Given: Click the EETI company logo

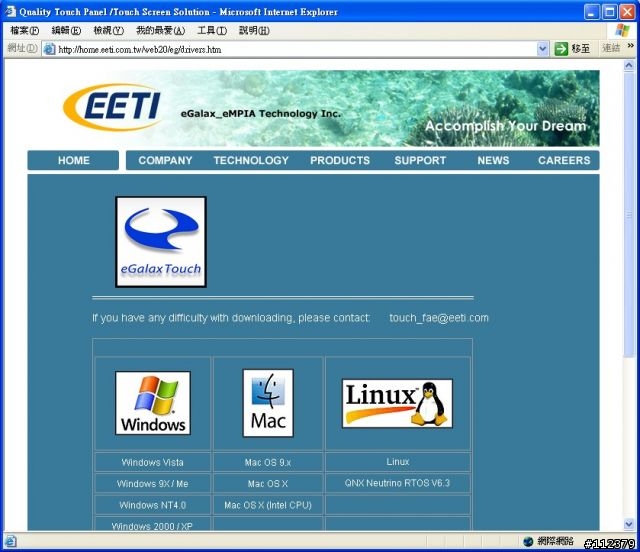Looking at the screenshot, I should point(113,107).
